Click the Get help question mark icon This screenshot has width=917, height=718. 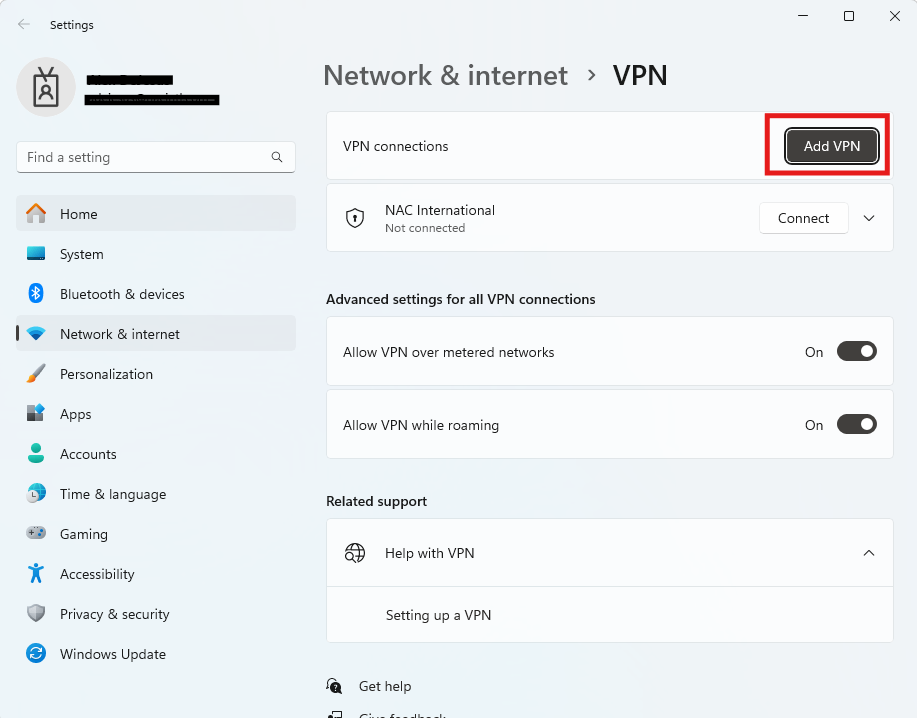pos(334,686)
